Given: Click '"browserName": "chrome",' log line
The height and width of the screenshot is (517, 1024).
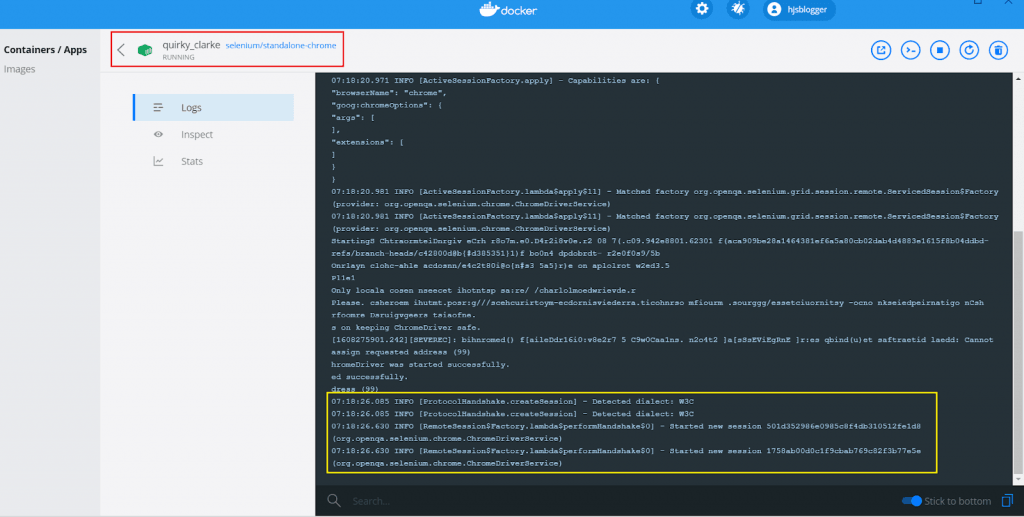Looking at the screenshot, I should pos(389,93).
